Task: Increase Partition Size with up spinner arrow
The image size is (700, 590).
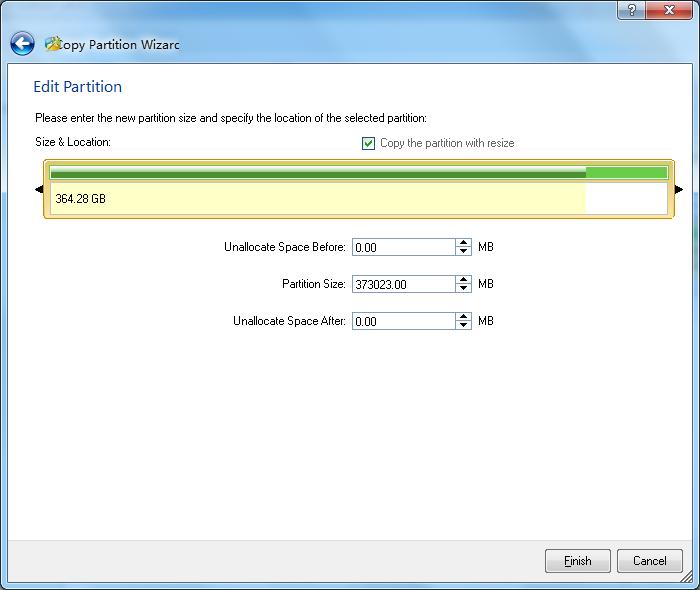Action: 463,280
